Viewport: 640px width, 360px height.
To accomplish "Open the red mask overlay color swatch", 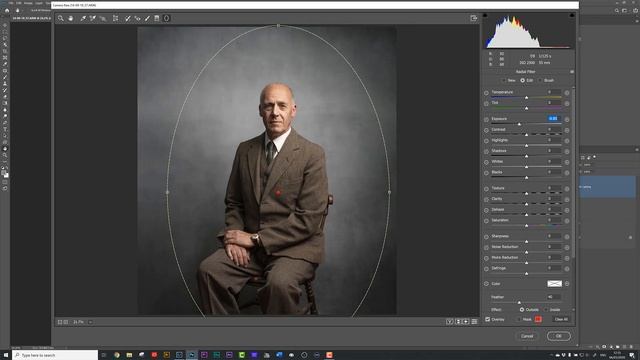I will click(538, 319).
